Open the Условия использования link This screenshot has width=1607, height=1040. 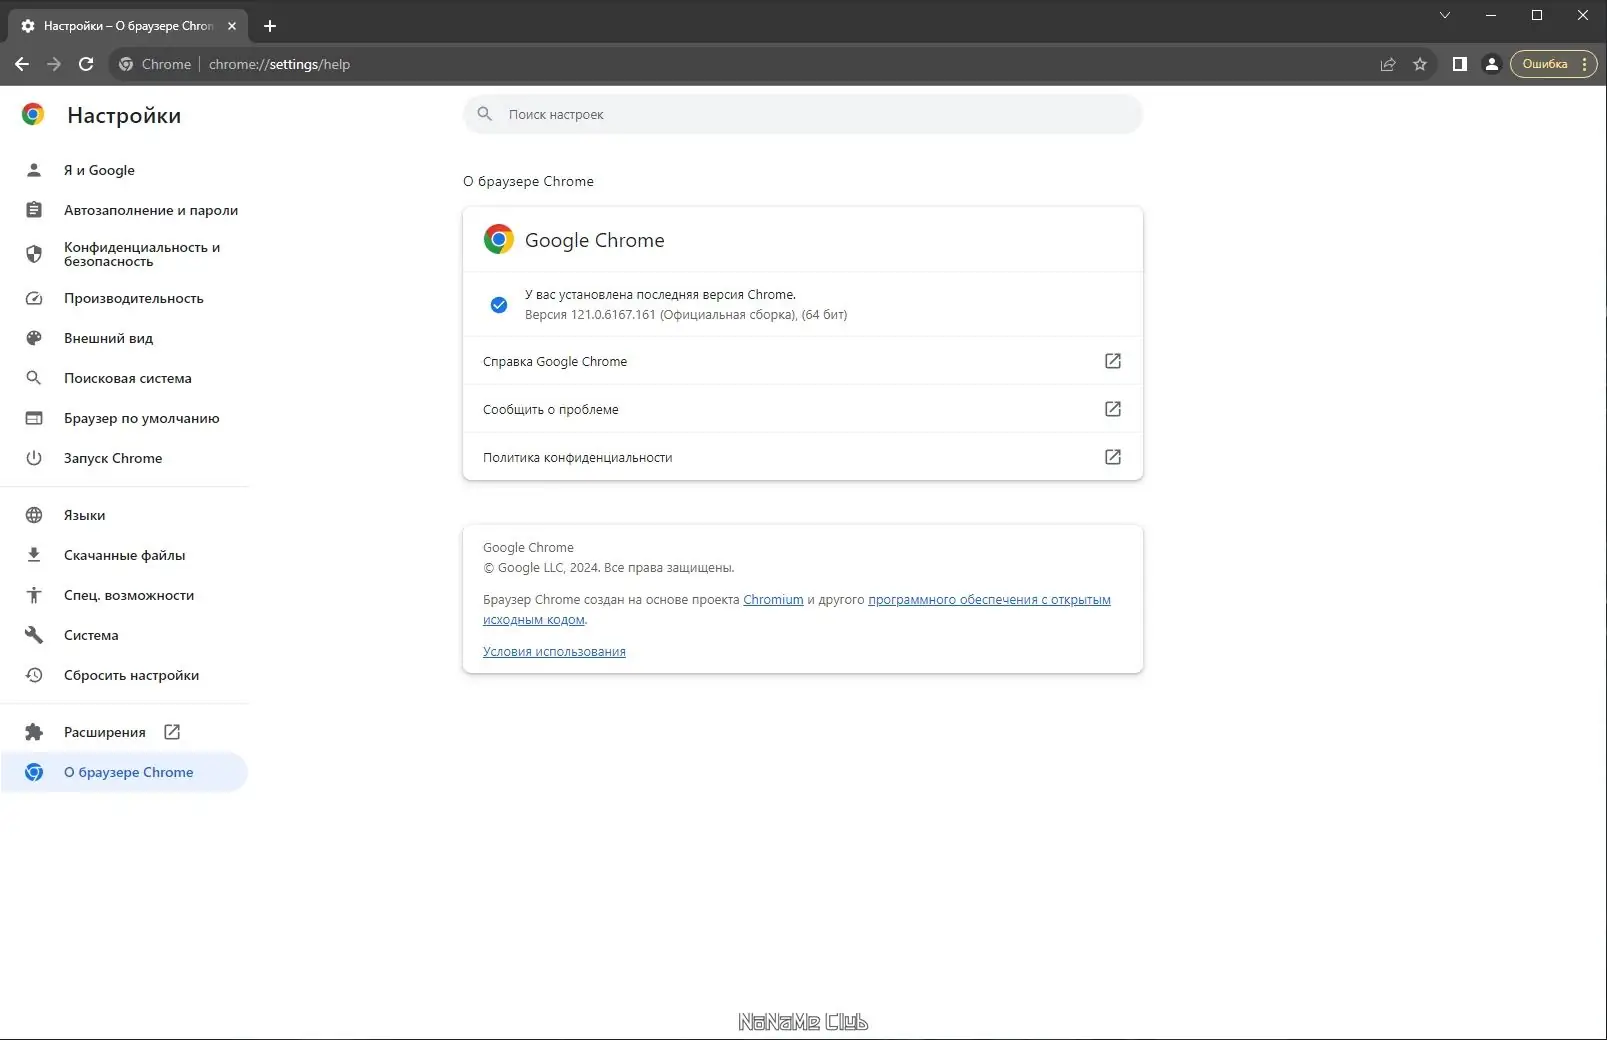pos(554,652)
